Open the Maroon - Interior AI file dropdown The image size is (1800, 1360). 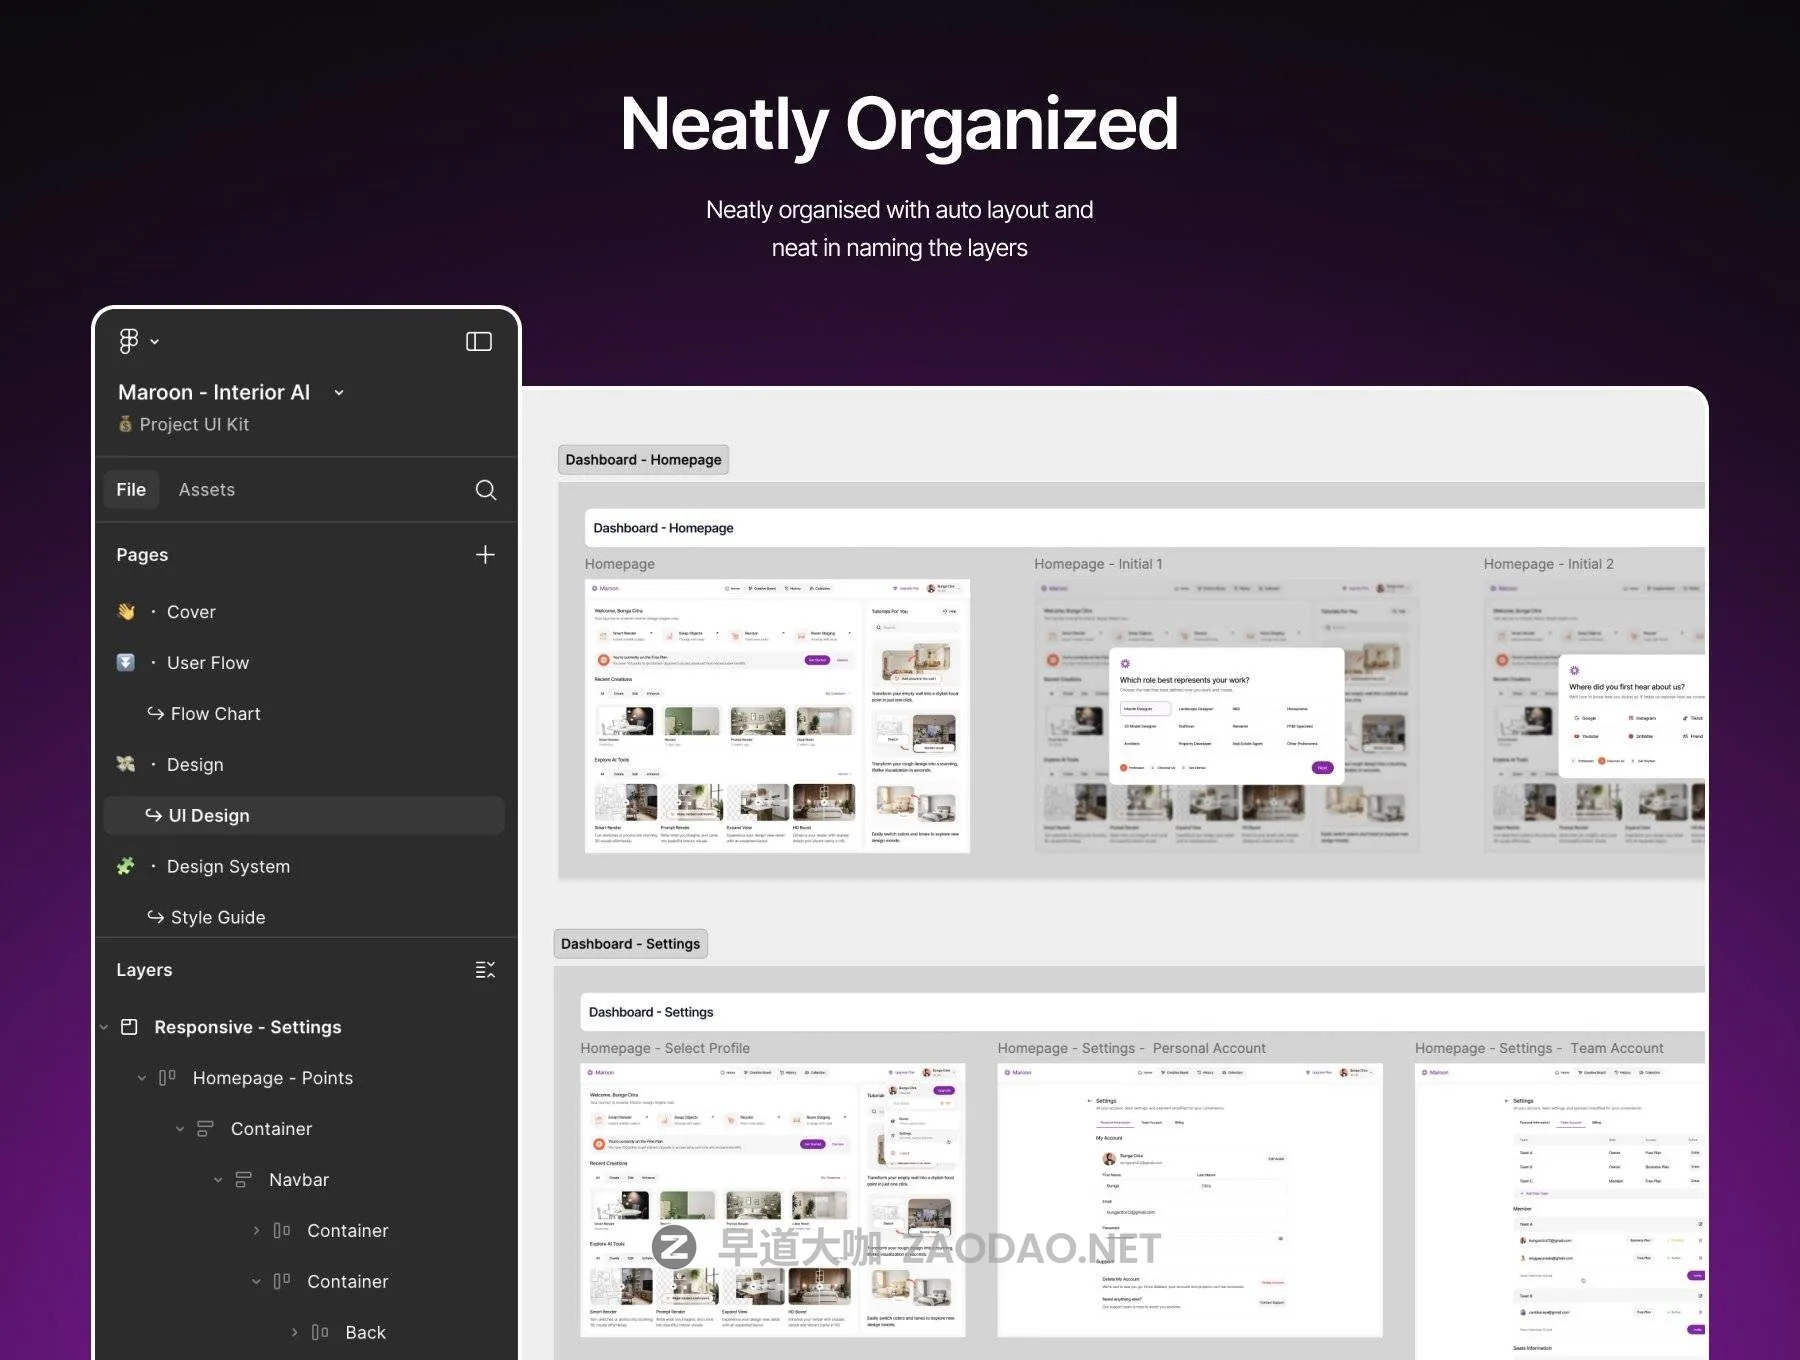339,393
